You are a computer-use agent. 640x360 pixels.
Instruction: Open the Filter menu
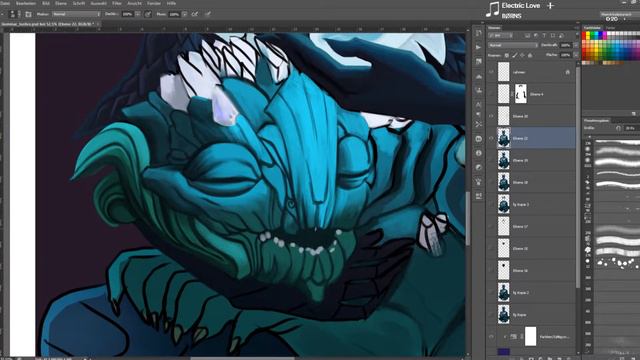pos(117,3)
